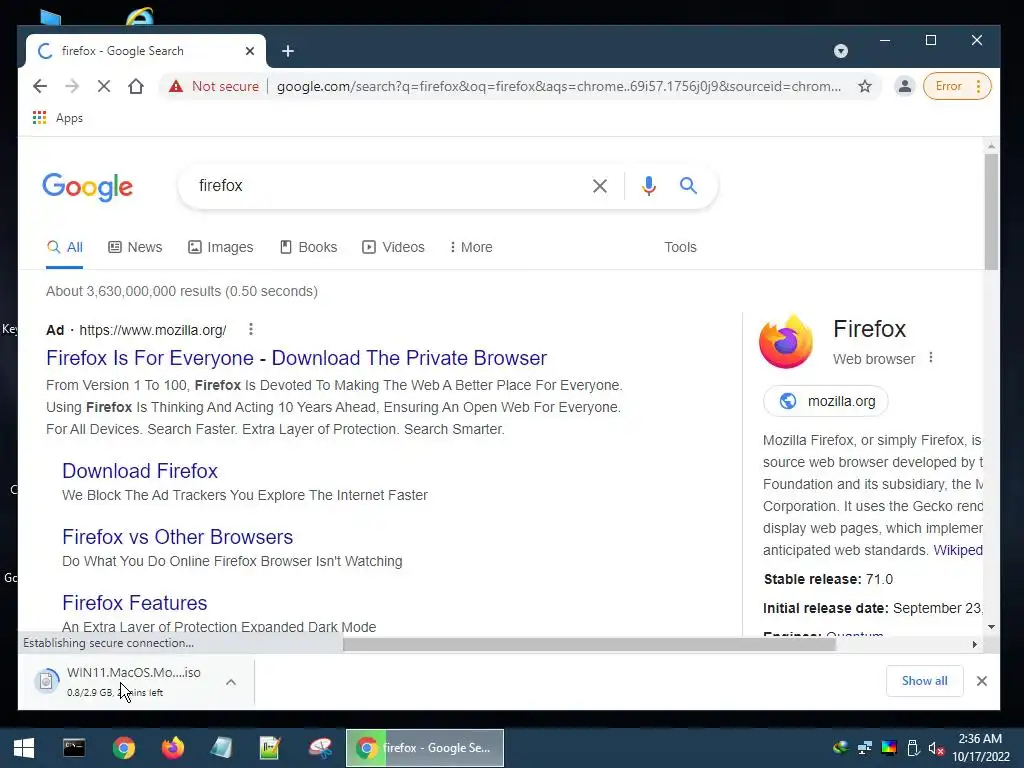Open the ad's three-dot options menu
This screenshot has width=1024, height=768.
pyautogui.click(x=251, y=329)
